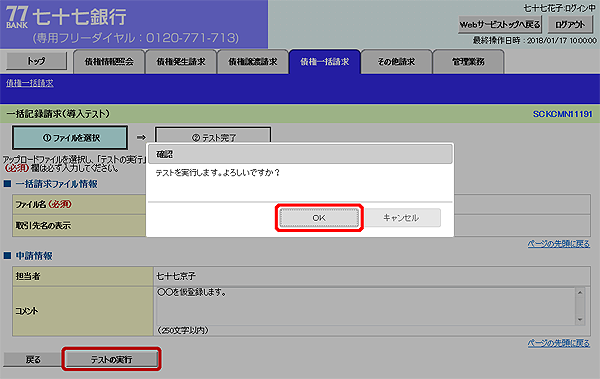
Task: Click into the コメント text area
Action: 365,306
